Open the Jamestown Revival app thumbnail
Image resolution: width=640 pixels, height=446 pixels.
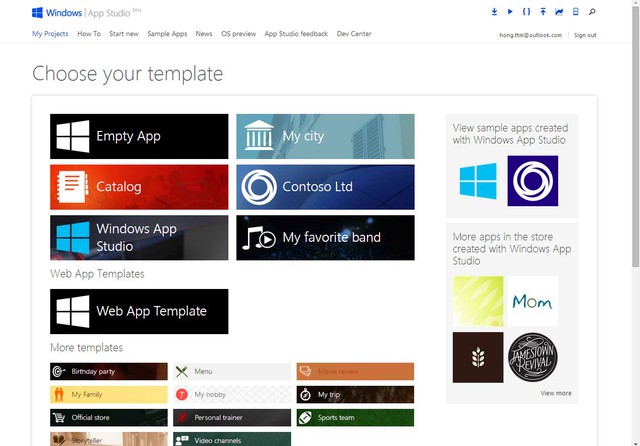(532, 357)
